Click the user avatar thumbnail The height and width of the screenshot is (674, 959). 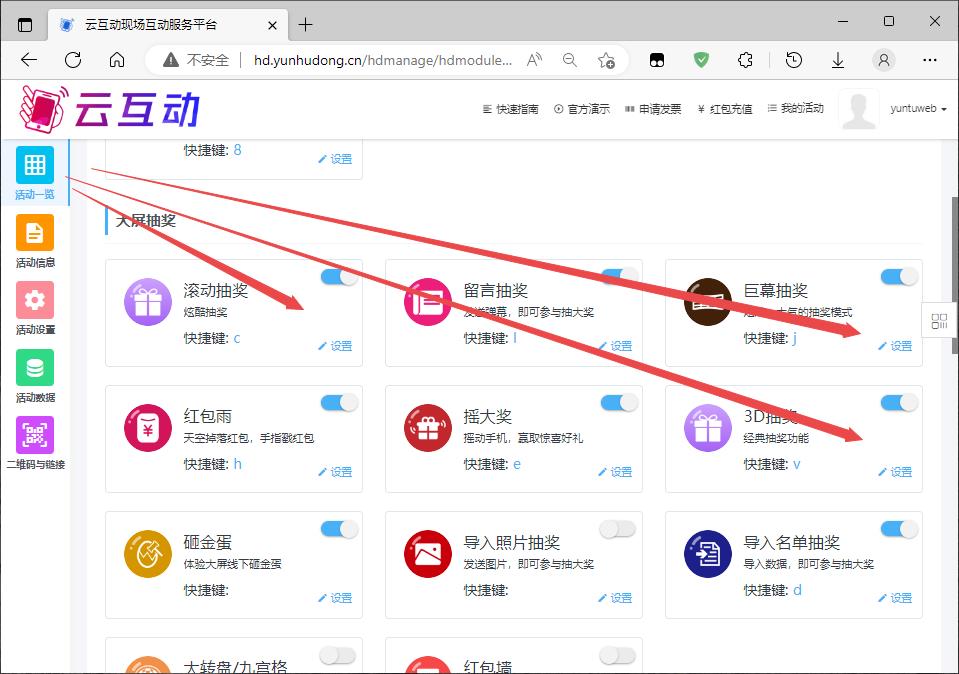859,109
